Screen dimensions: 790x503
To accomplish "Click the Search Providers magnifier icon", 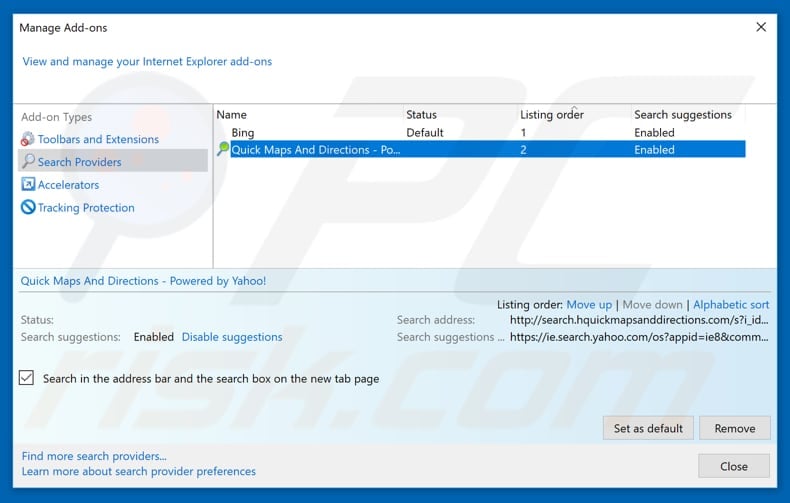I will [x=28, y=161].
